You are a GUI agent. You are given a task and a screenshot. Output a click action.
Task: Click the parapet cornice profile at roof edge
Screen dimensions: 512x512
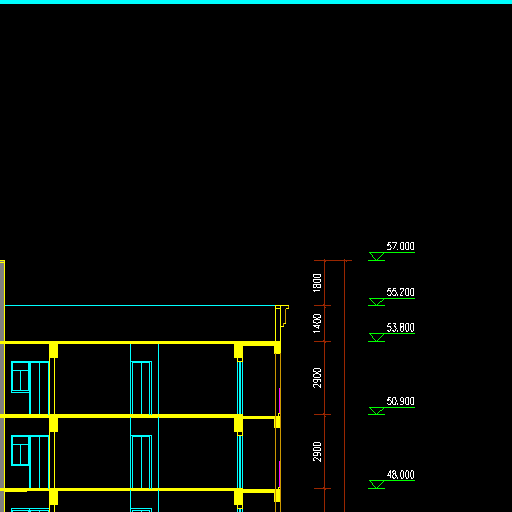[282, 316]
